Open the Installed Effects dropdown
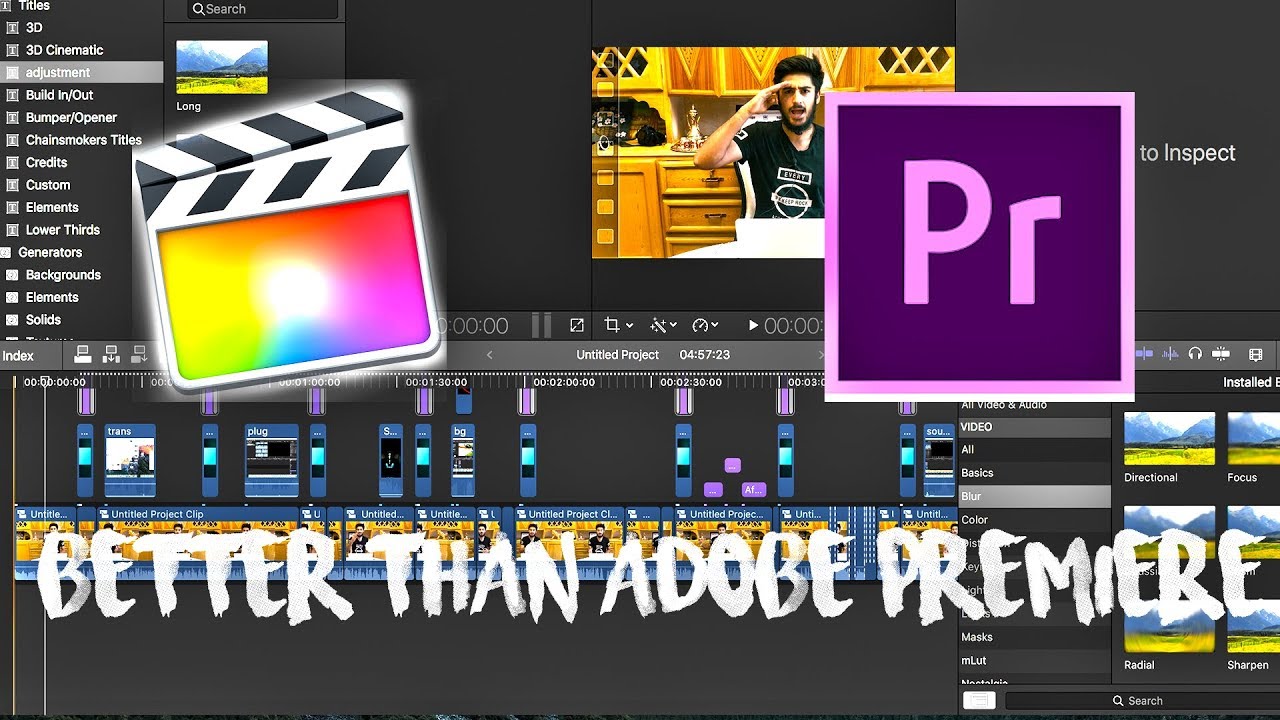The width and height of the screenshot is (1280, 720). tap(1250, 382)
